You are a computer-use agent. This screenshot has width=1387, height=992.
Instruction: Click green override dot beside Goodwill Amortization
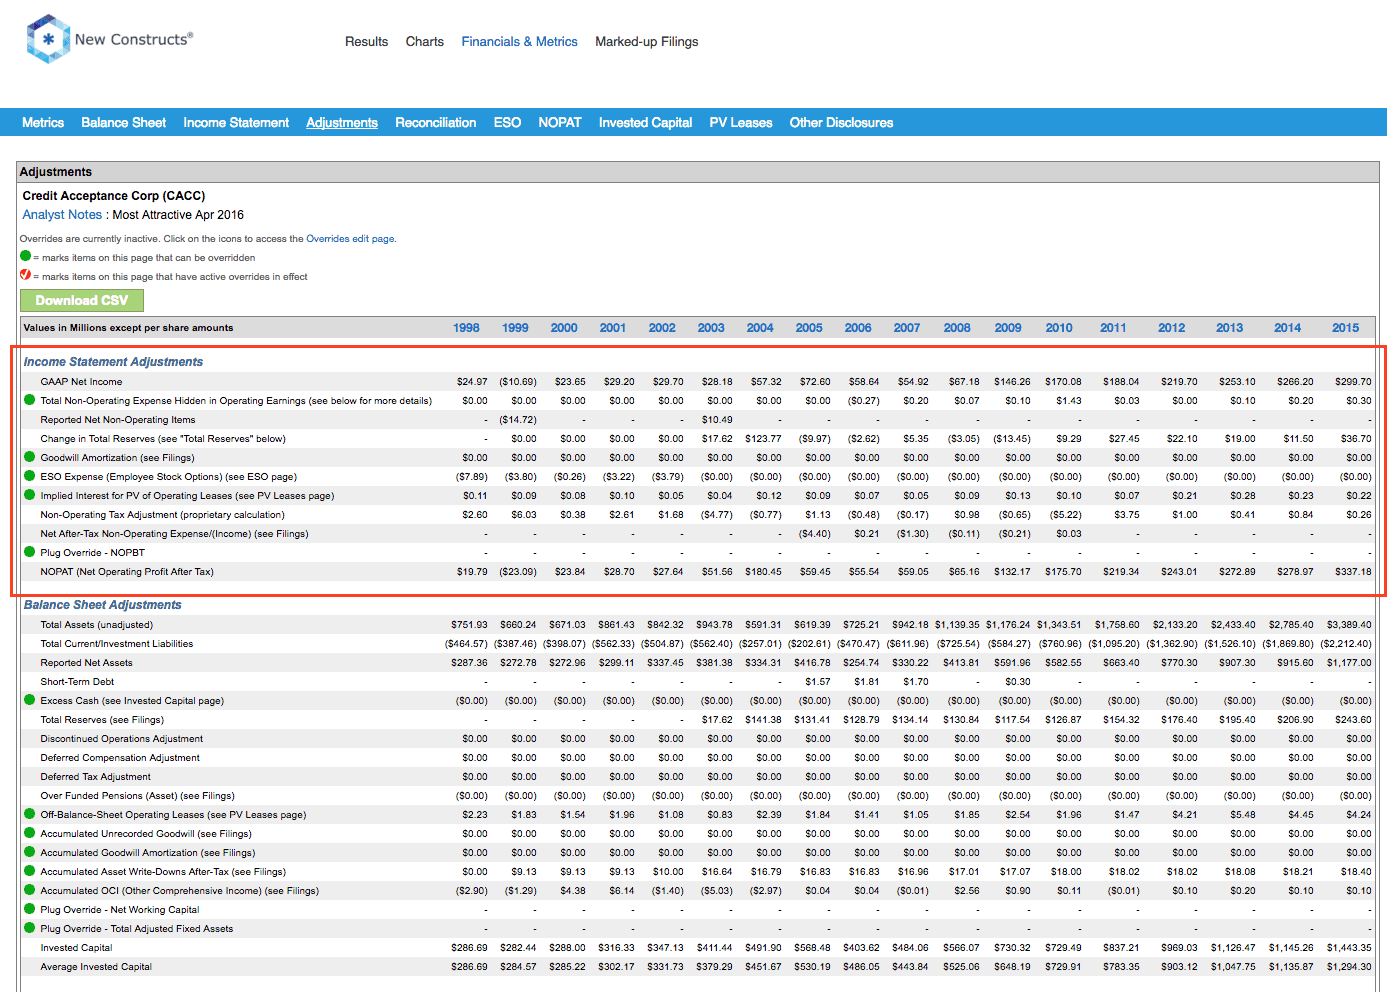coord(30,457)
